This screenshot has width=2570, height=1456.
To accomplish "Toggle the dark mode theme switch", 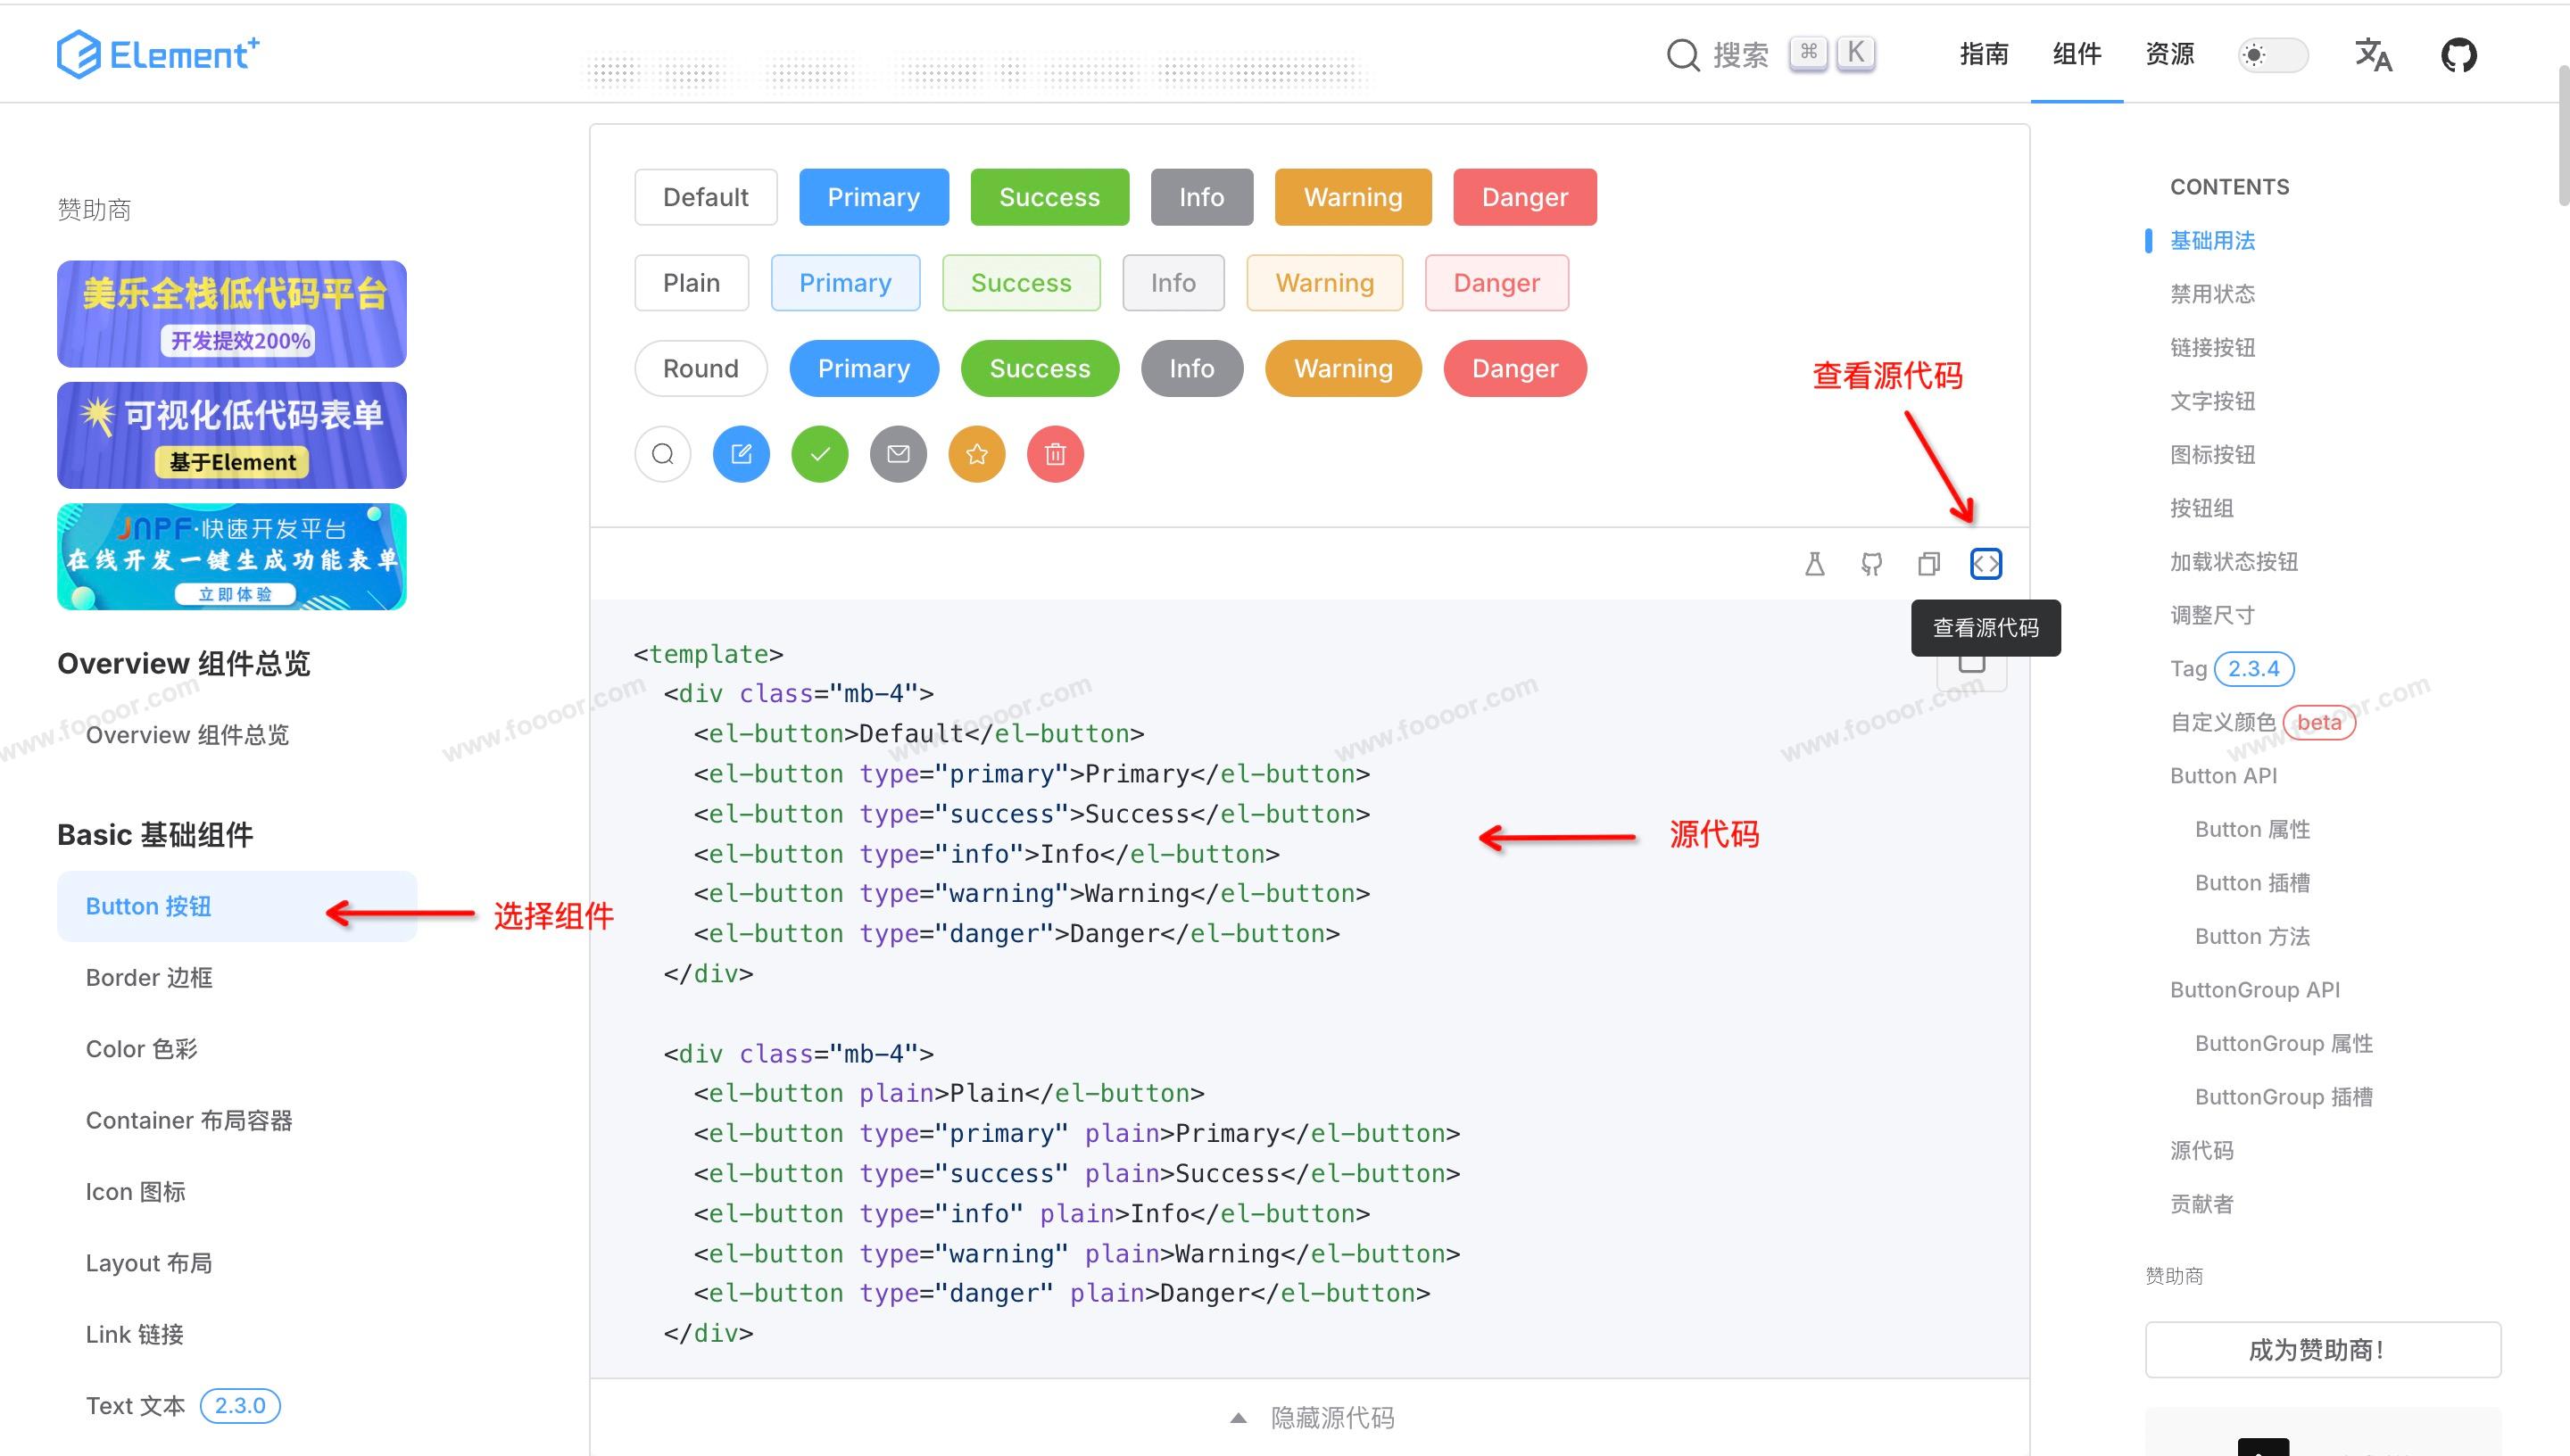I will (x=2272, y=54).
